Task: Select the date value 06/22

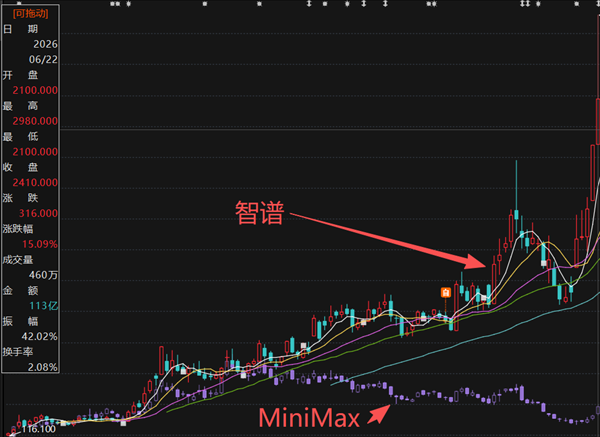Action: tap(43, 60)
